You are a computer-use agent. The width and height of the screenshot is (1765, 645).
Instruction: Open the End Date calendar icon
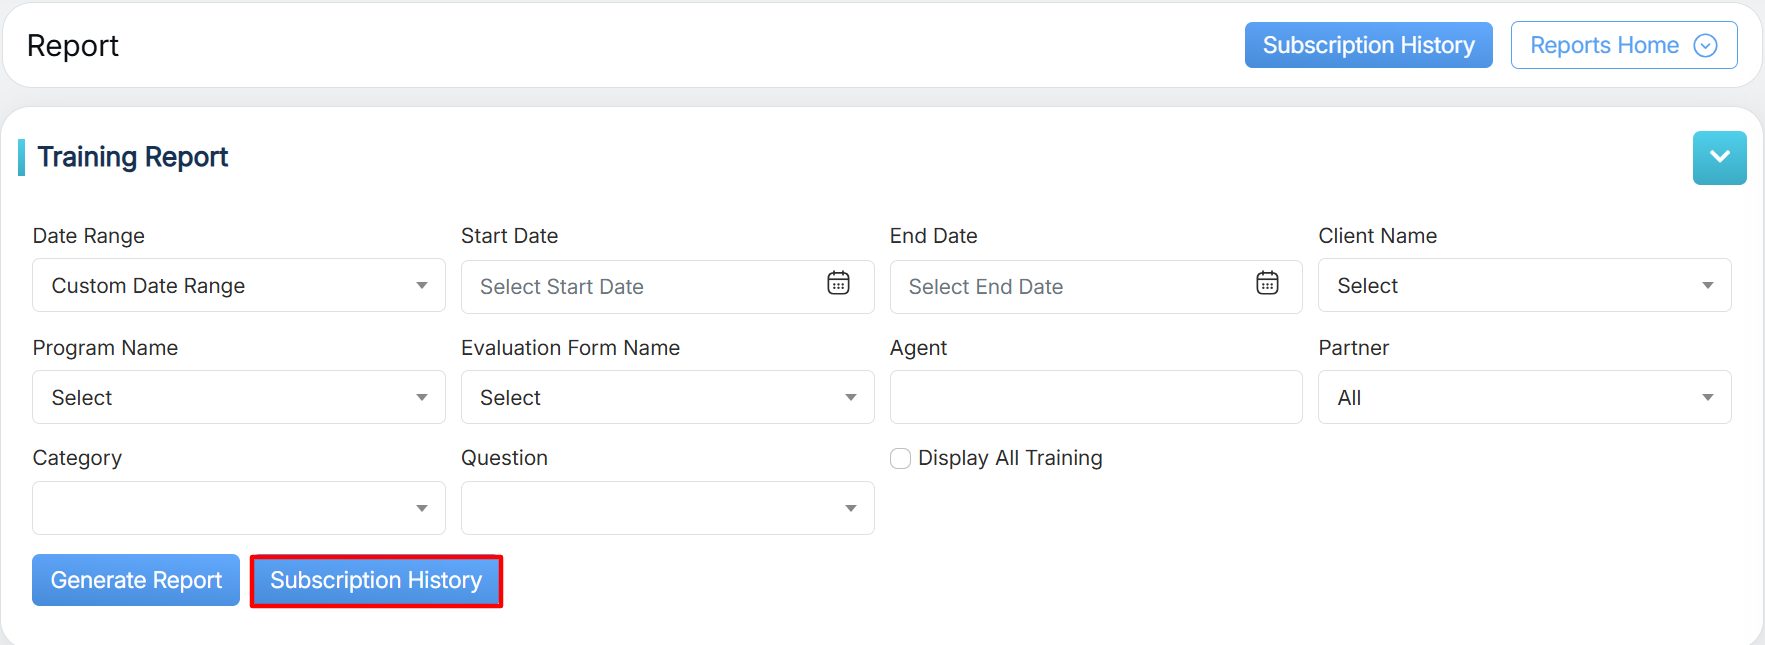tap(1267, 284)
